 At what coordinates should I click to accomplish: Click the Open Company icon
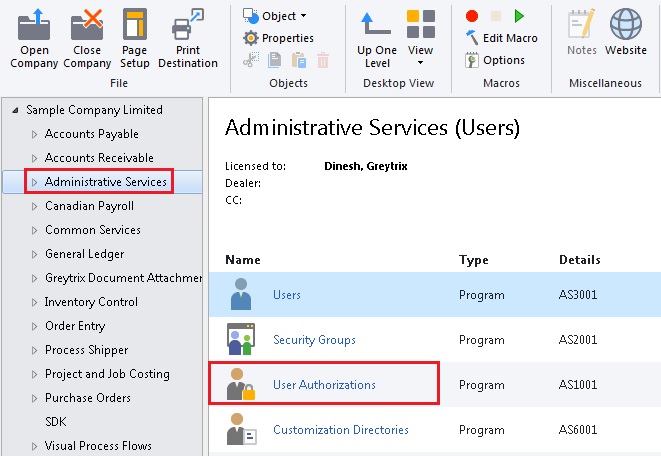click(x=34, y=24)
